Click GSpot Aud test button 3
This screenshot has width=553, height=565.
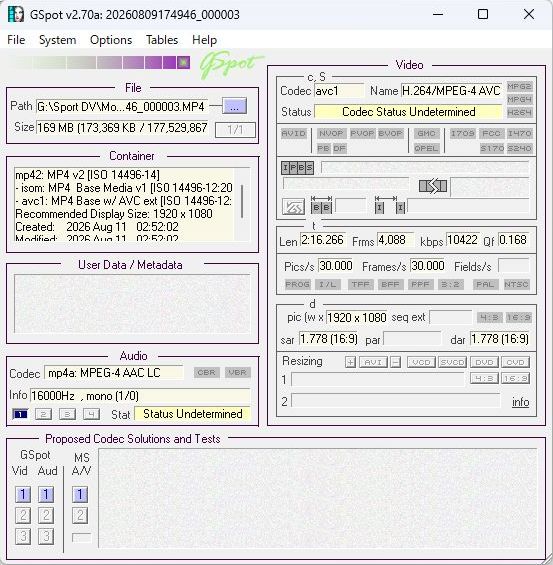pos(46,536)
